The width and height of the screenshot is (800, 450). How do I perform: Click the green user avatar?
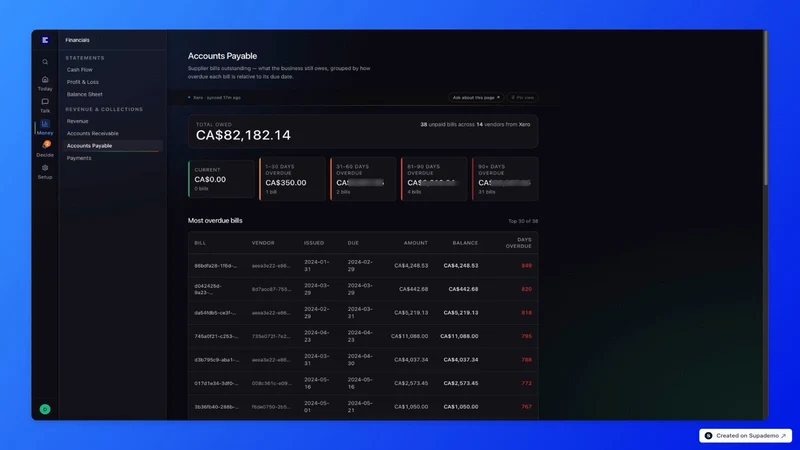(x=45, y=409)
